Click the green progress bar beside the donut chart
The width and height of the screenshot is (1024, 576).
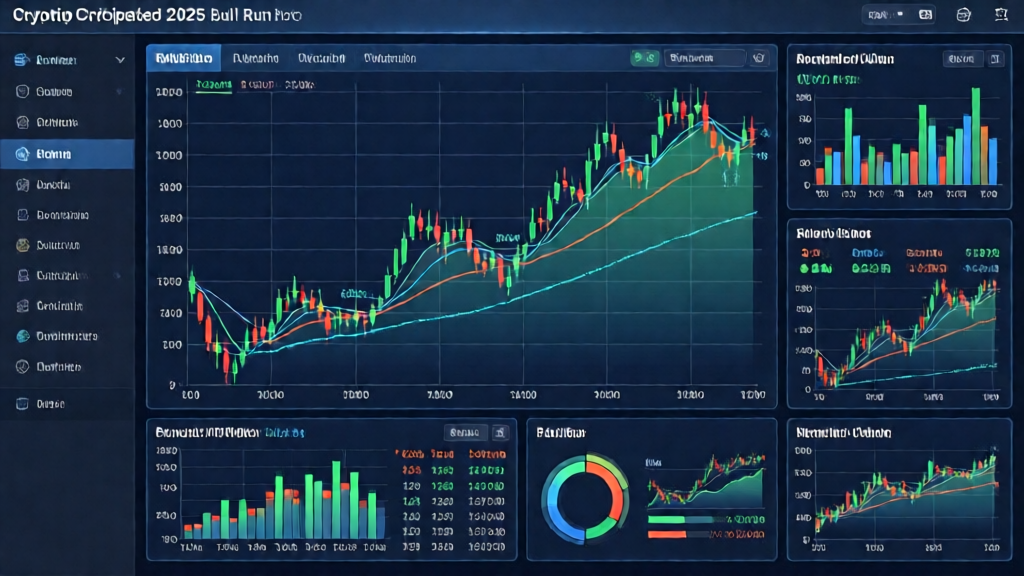coord(680,520)
